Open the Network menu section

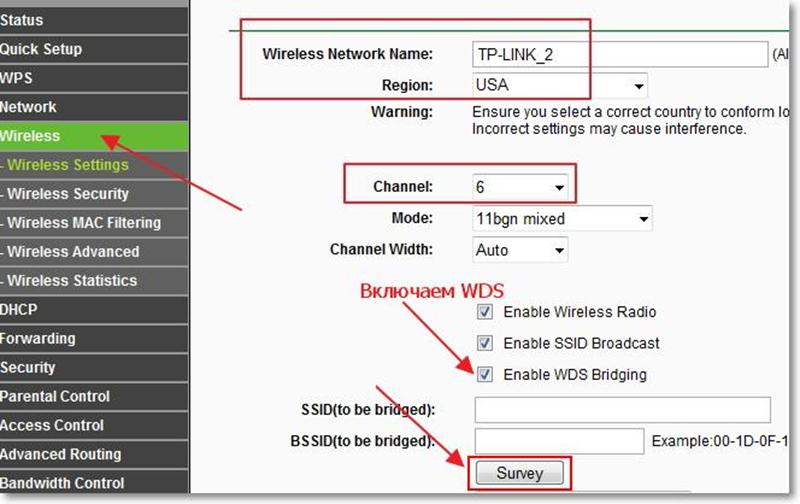pyautogui.click(x=29, y=107)
